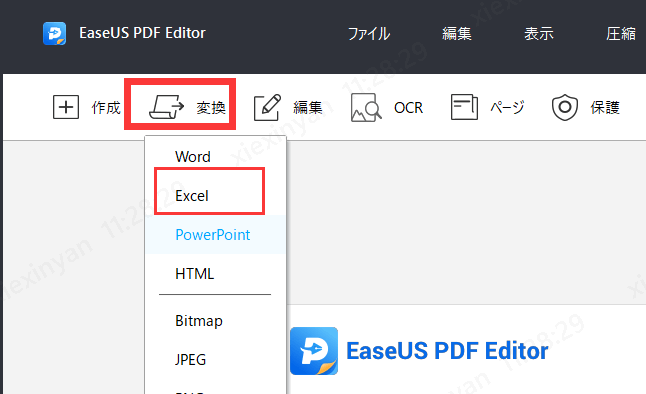
Task: Choose Excel in the convert dropdown
Action: (x=215, y=195)
